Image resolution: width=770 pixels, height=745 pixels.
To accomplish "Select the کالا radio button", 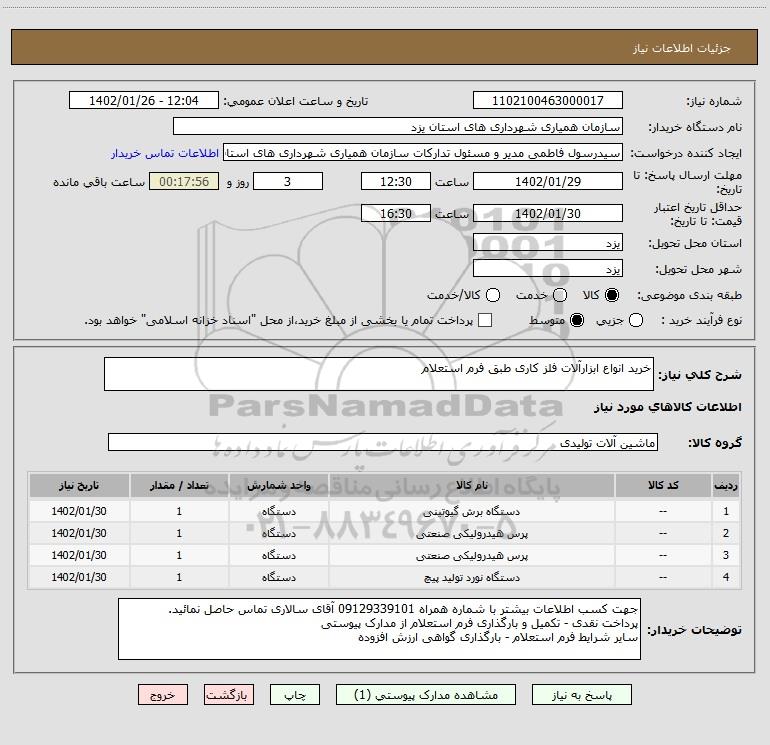I will [x=612, y=295].
